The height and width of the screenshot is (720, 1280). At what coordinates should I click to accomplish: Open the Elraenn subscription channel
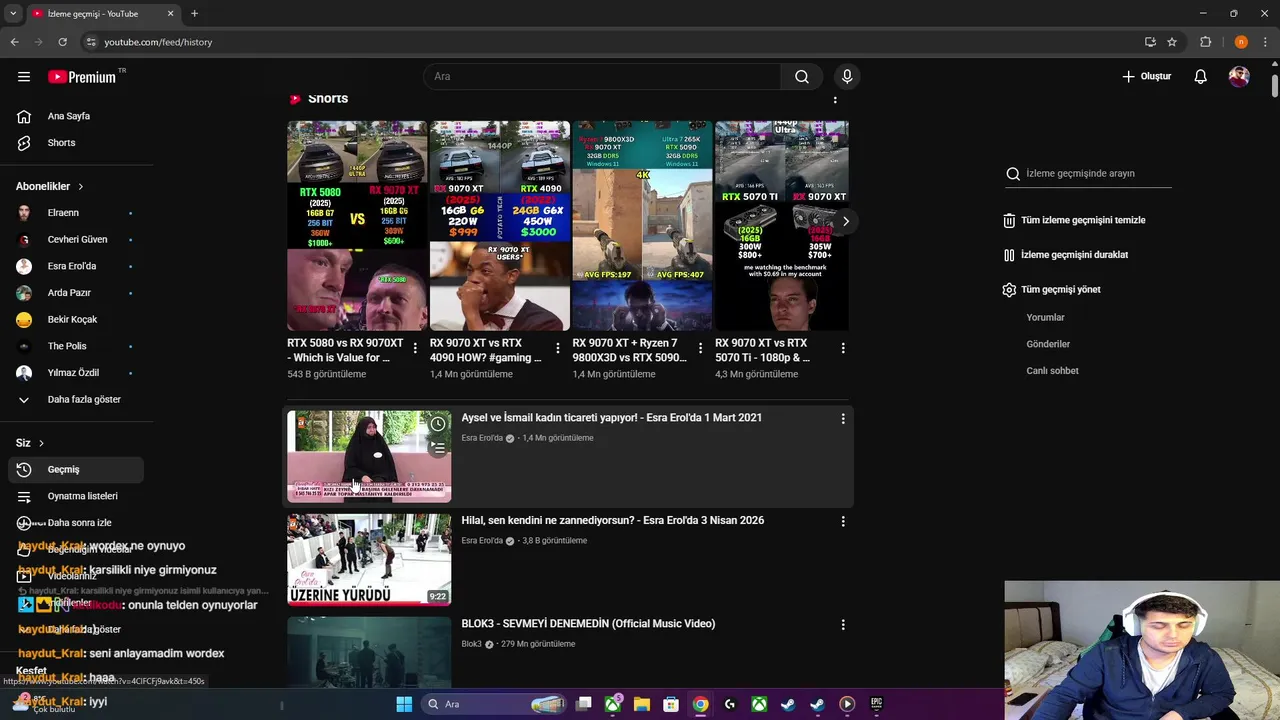pos(78,213)
